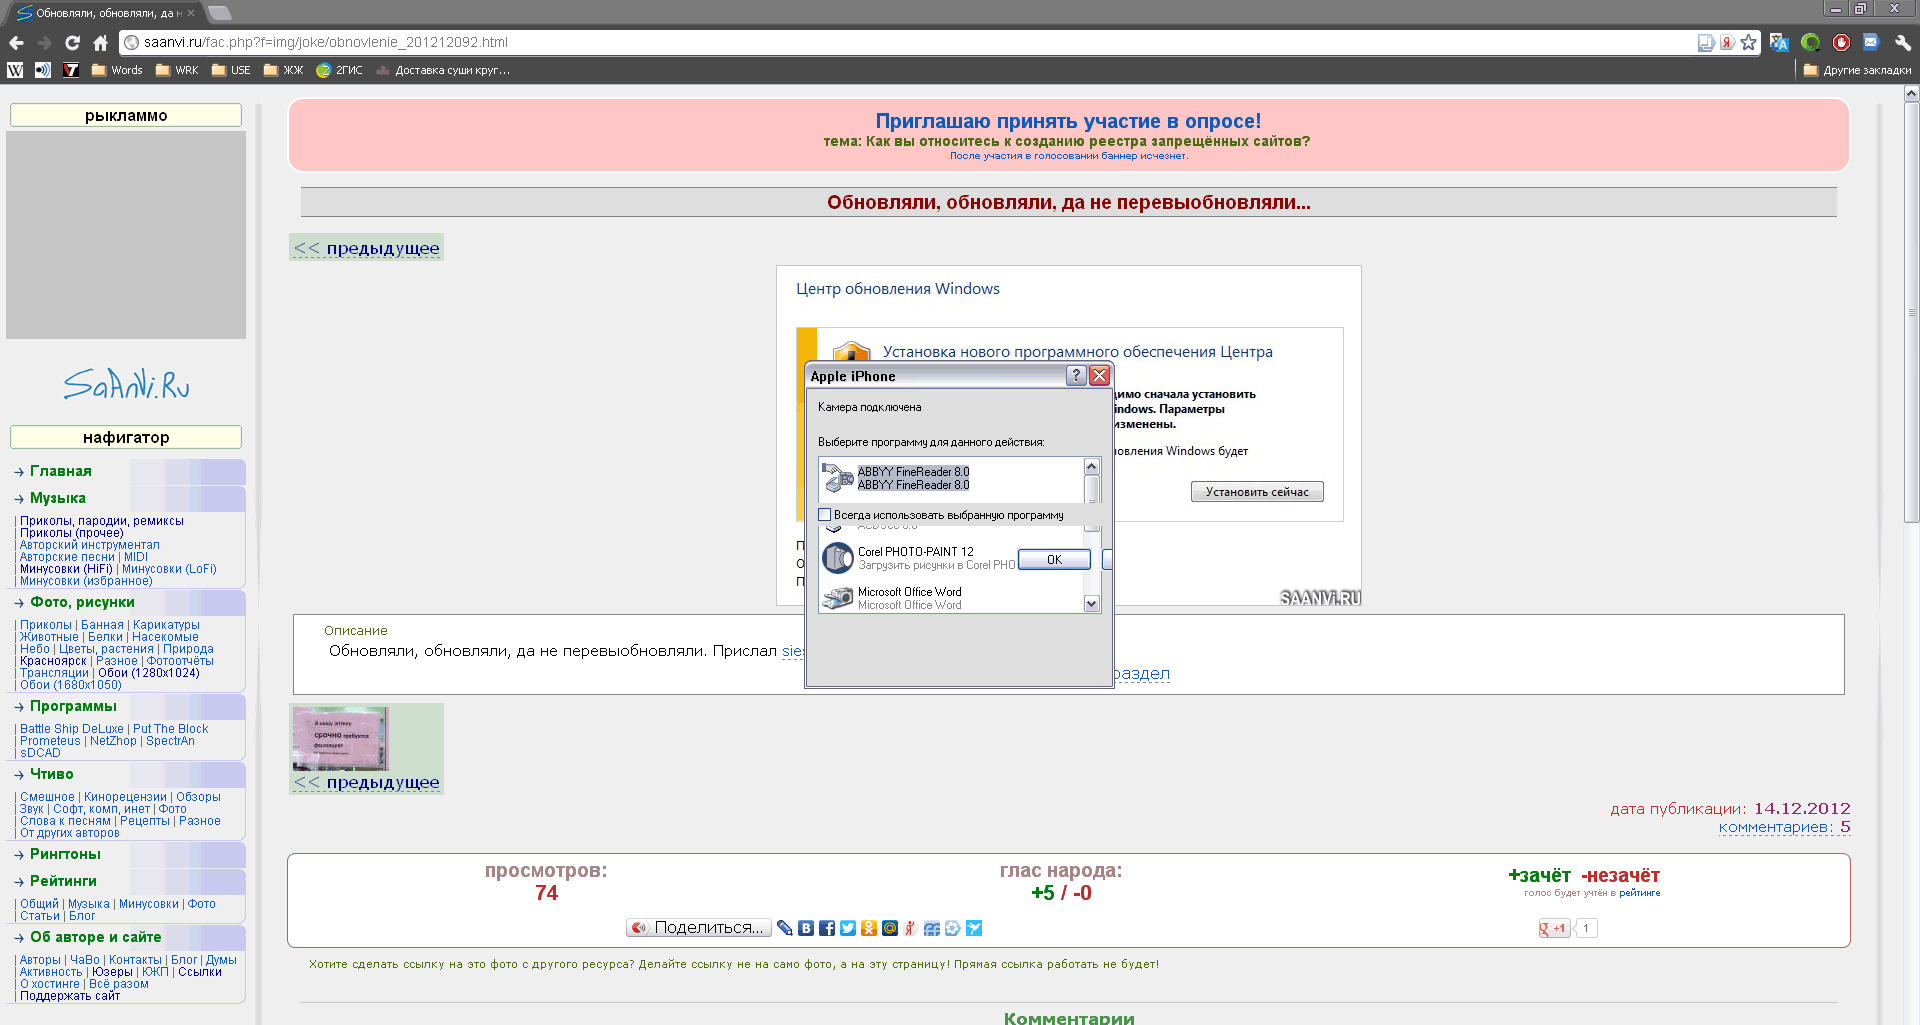
Task: Select the 'Обновляли, обновляли' browser tab
Action: [105, 13]
